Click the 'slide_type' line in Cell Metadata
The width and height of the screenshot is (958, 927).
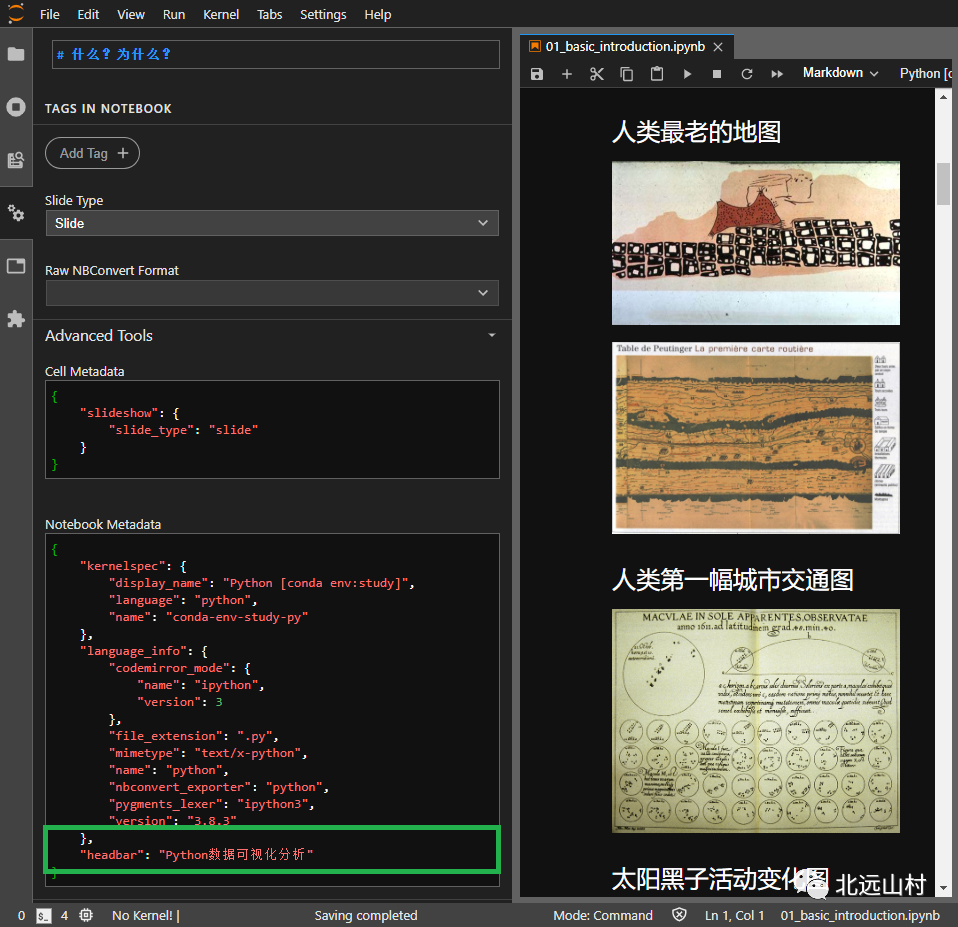[183, 430]
